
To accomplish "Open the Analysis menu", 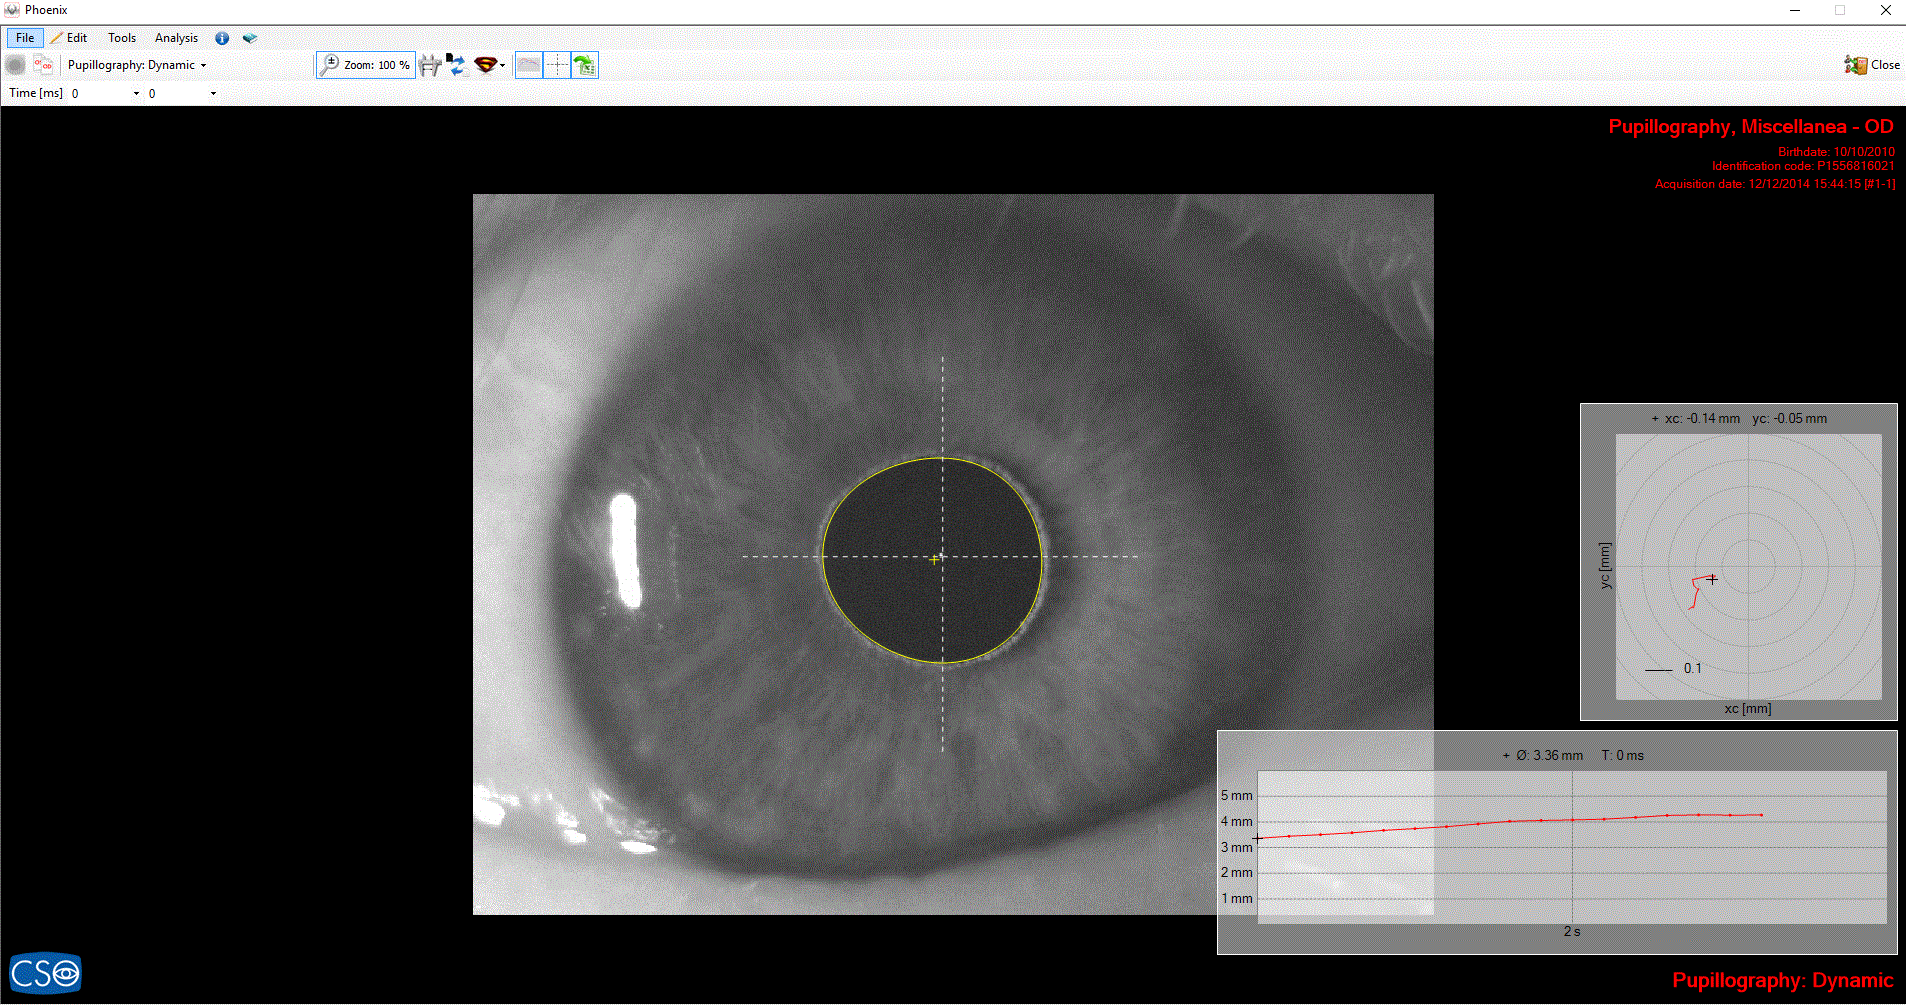I will point(176,38).
